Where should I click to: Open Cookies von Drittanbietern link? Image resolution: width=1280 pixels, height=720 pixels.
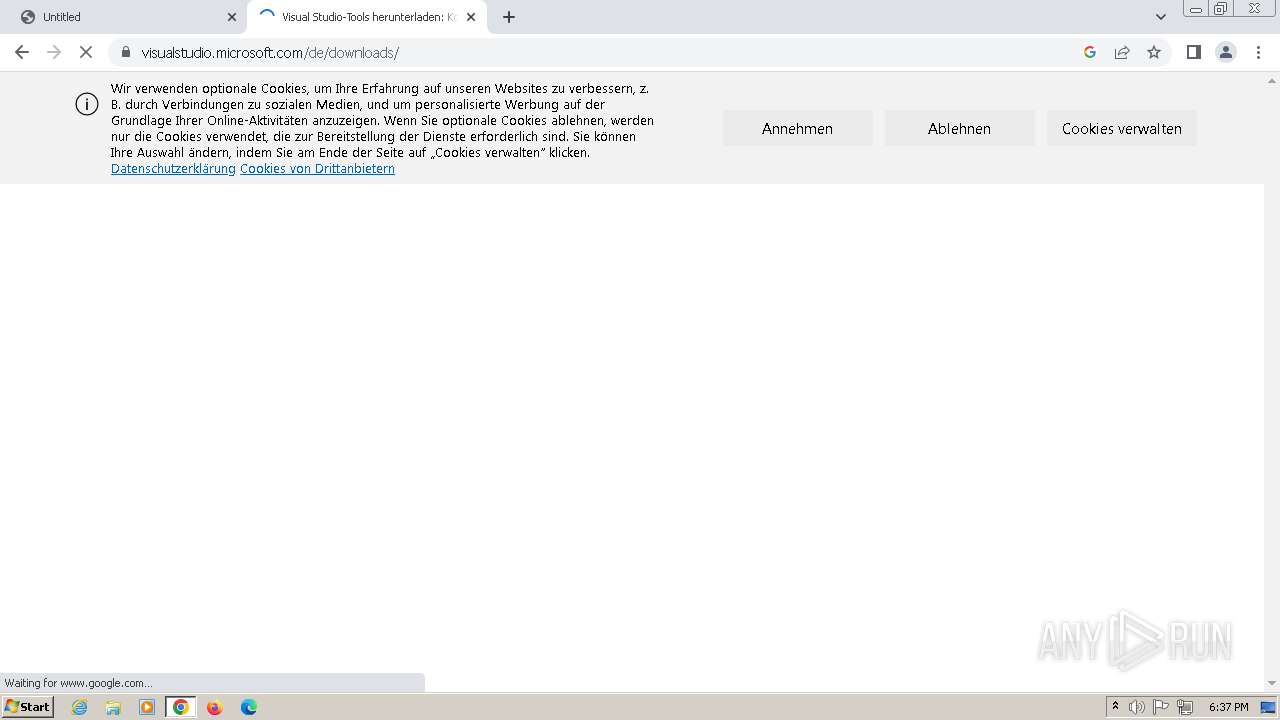click(317, 169)
